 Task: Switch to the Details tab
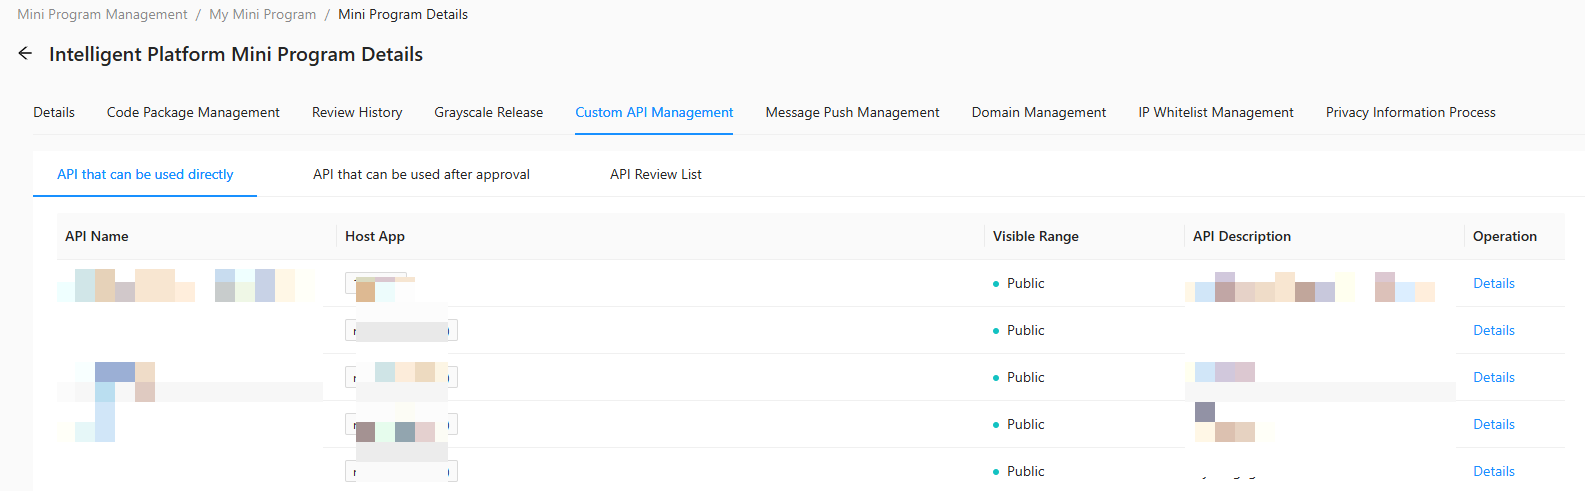point(54,112)
